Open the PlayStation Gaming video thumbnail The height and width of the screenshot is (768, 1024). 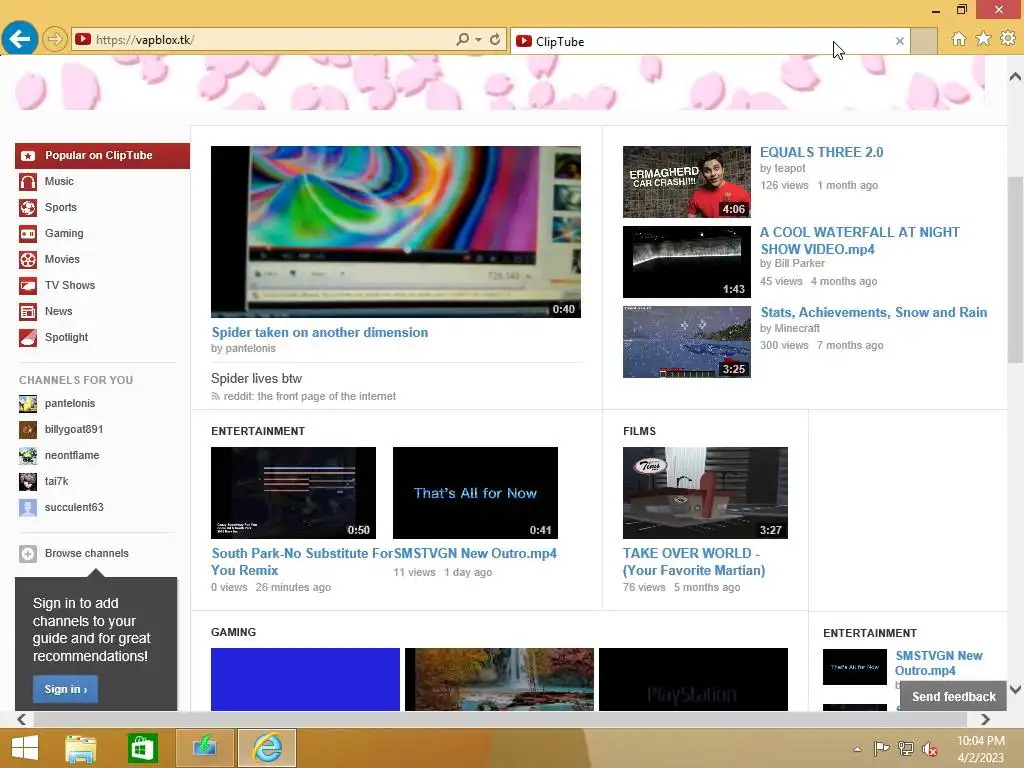point(693,679)
